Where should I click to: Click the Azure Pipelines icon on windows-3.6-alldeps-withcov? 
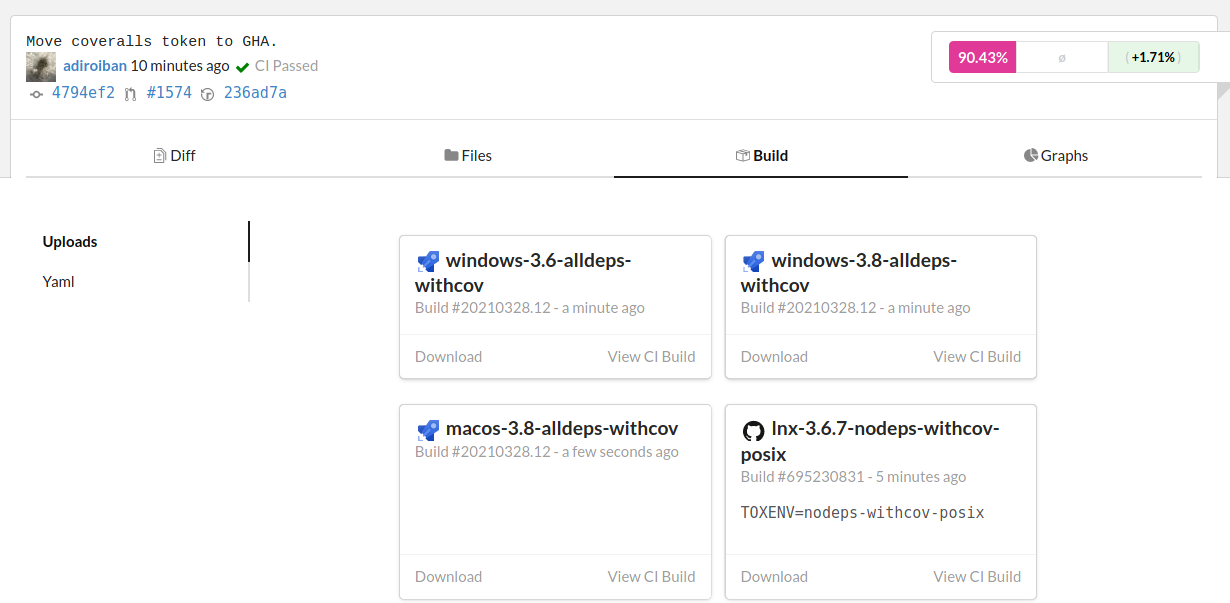pyautogui.click(x=428, y=262)
